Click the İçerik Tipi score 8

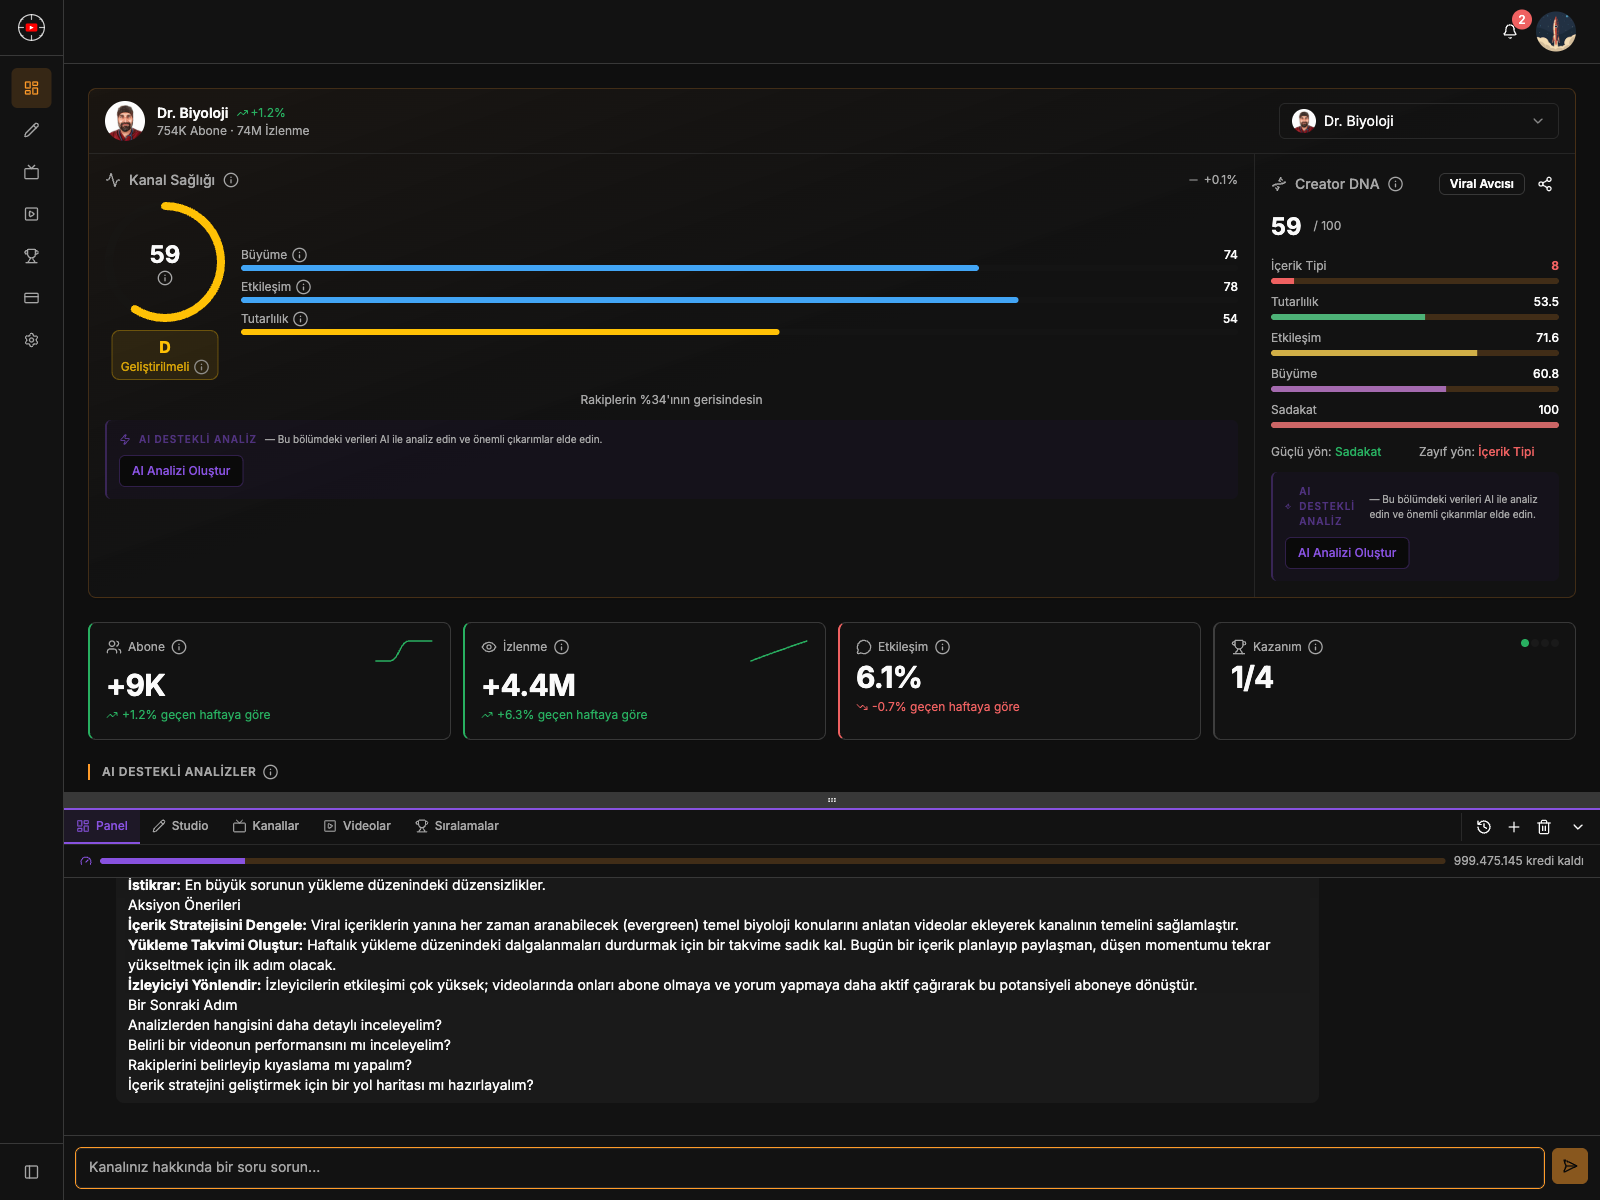coord(1555,266)
